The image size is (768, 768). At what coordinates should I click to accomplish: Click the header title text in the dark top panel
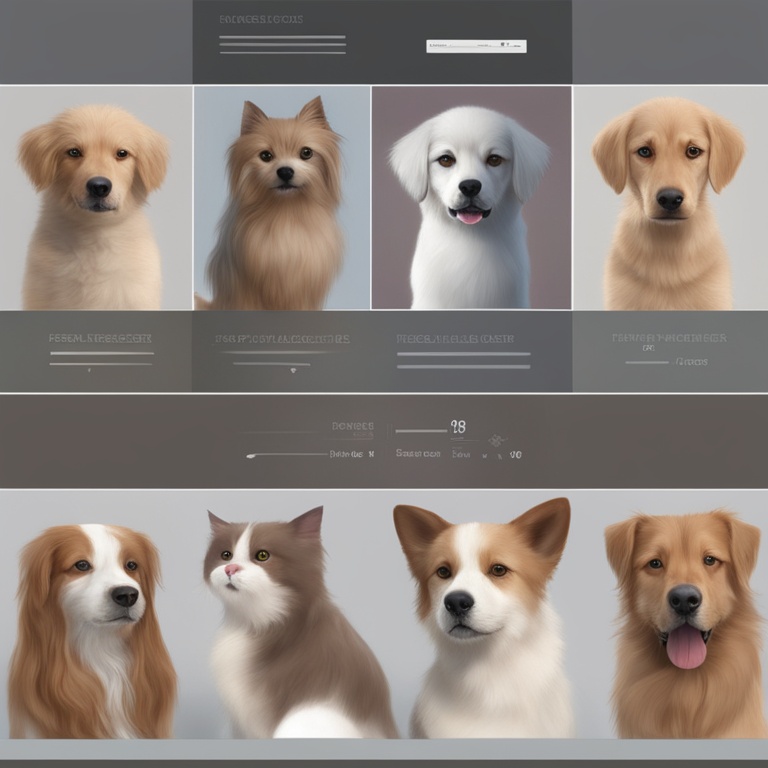pos(261,19)
